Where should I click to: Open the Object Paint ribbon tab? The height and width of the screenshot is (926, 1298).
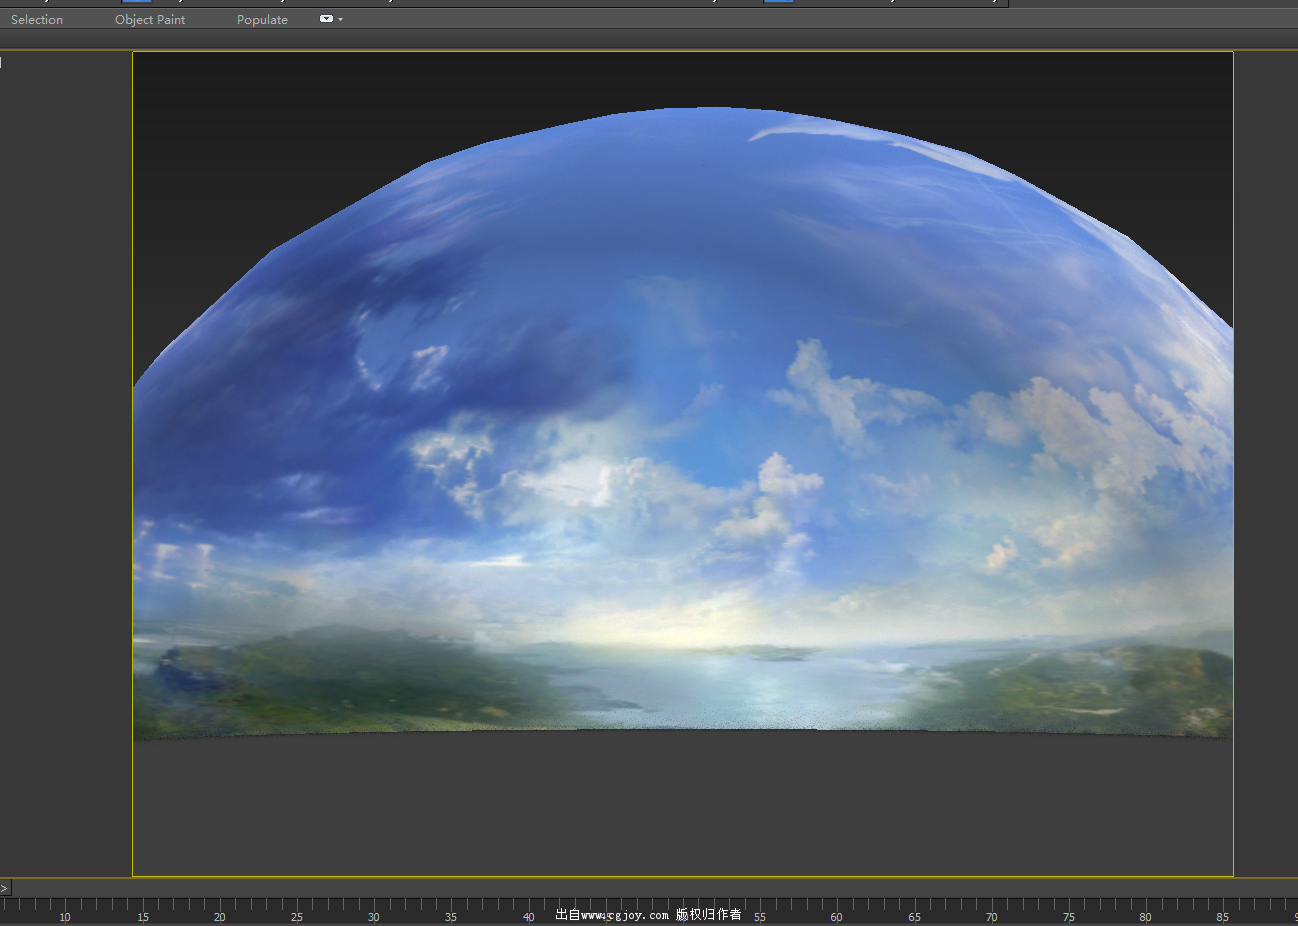(x=150, y=20)
